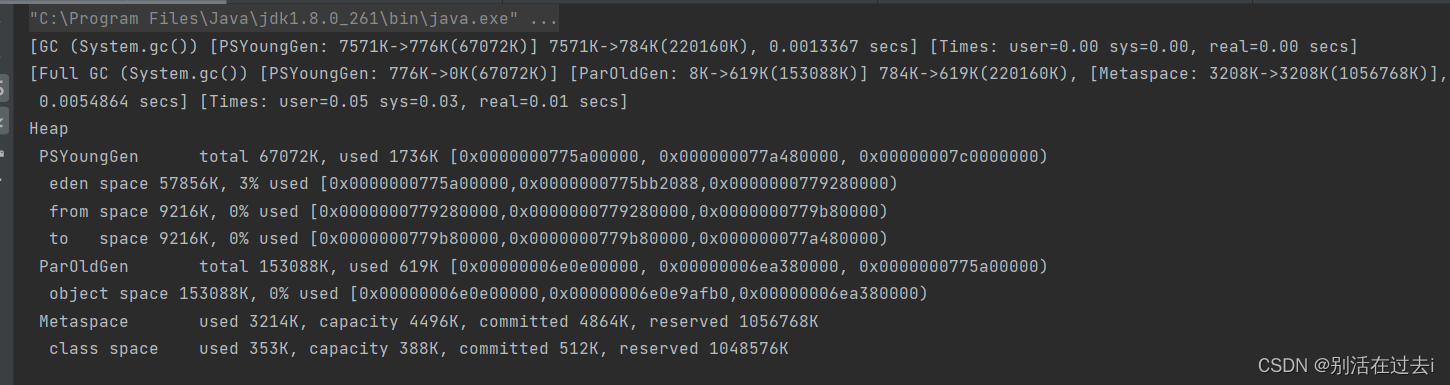The image size is (1450, 385).
Task: Click the java.exe command path line
Action: click(x=294, y=19)
